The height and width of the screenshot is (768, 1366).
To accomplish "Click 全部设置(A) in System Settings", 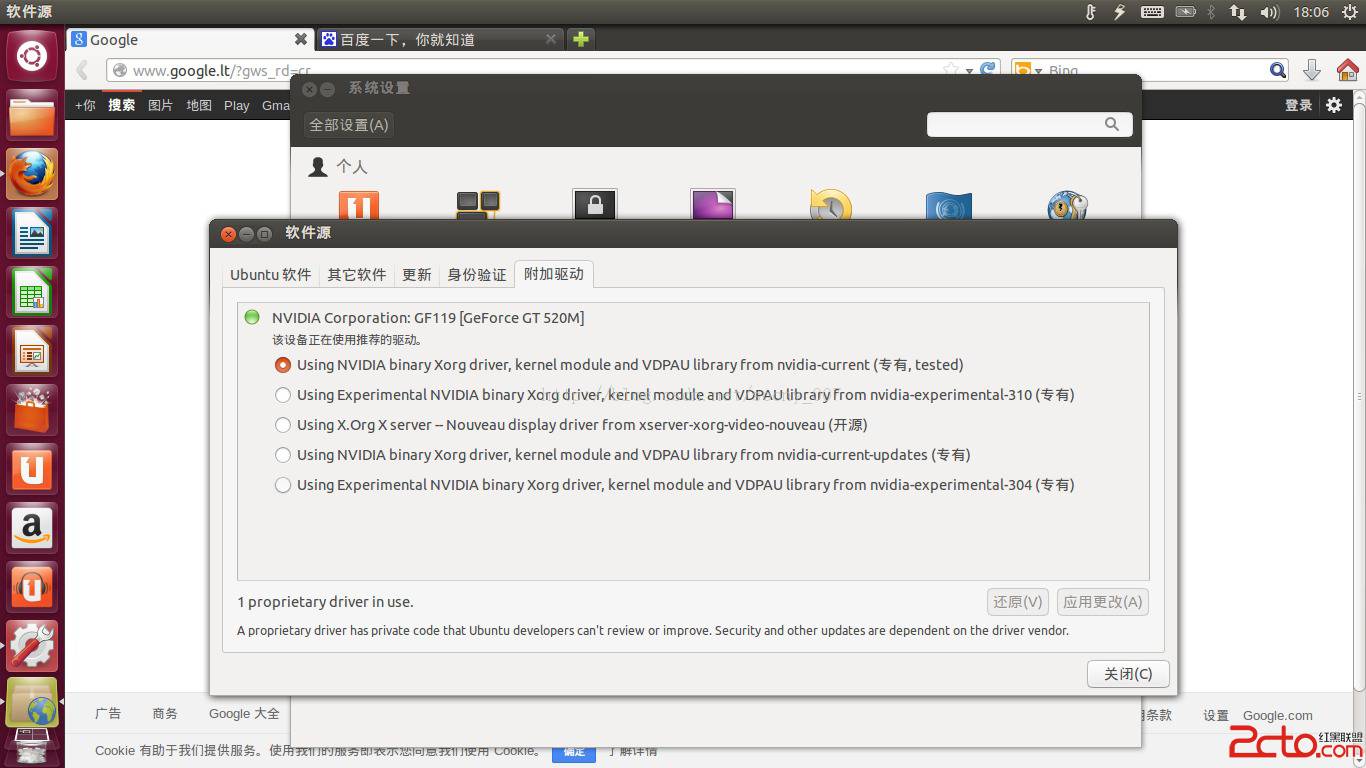I will coord(348,125).
